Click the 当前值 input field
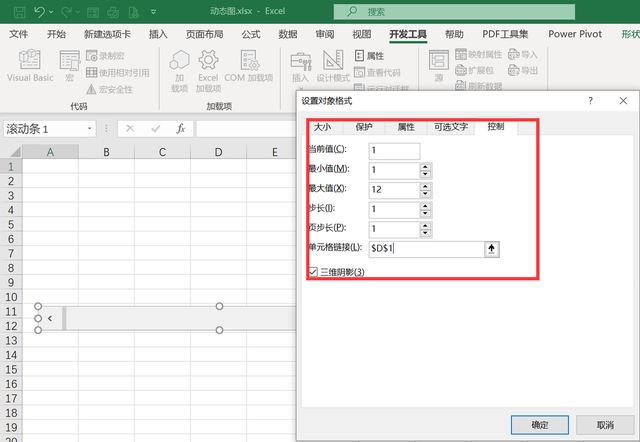Screen dimensions: 640x442 394,151
